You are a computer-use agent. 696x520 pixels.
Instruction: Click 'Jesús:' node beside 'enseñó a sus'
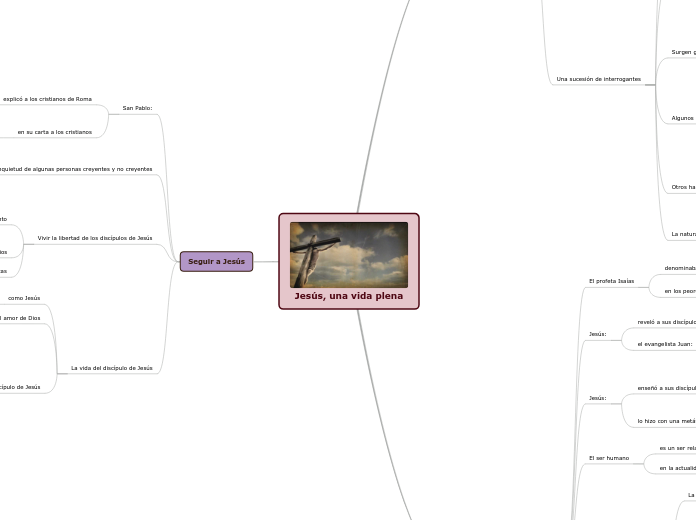(598, 398)
